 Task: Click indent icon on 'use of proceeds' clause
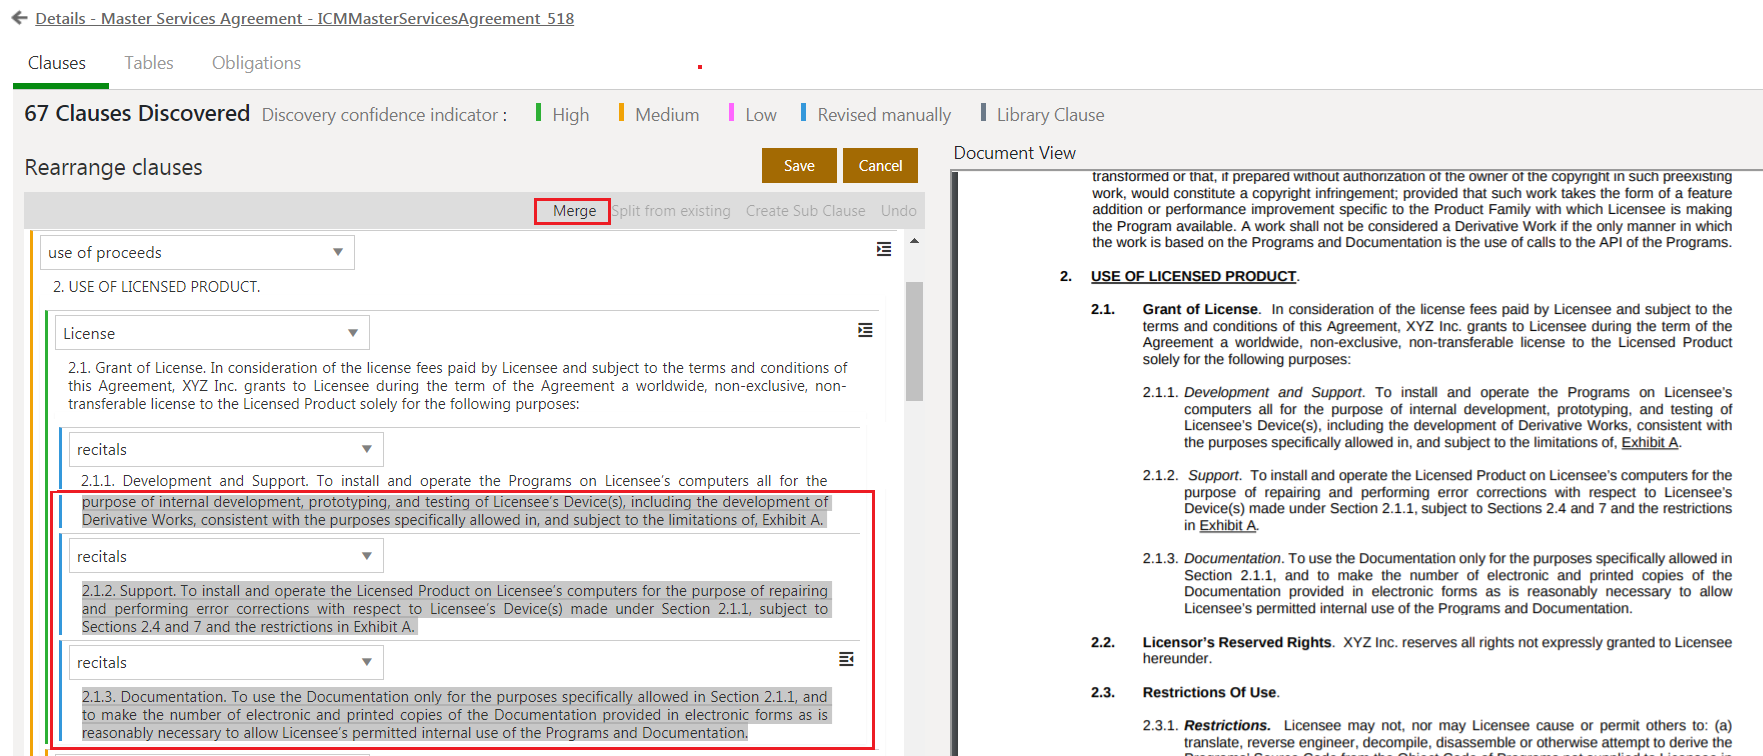pos(883,249)
